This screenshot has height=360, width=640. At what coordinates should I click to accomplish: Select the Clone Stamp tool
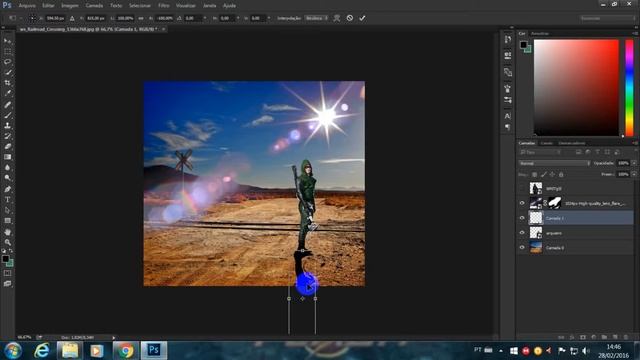(7, 126)
